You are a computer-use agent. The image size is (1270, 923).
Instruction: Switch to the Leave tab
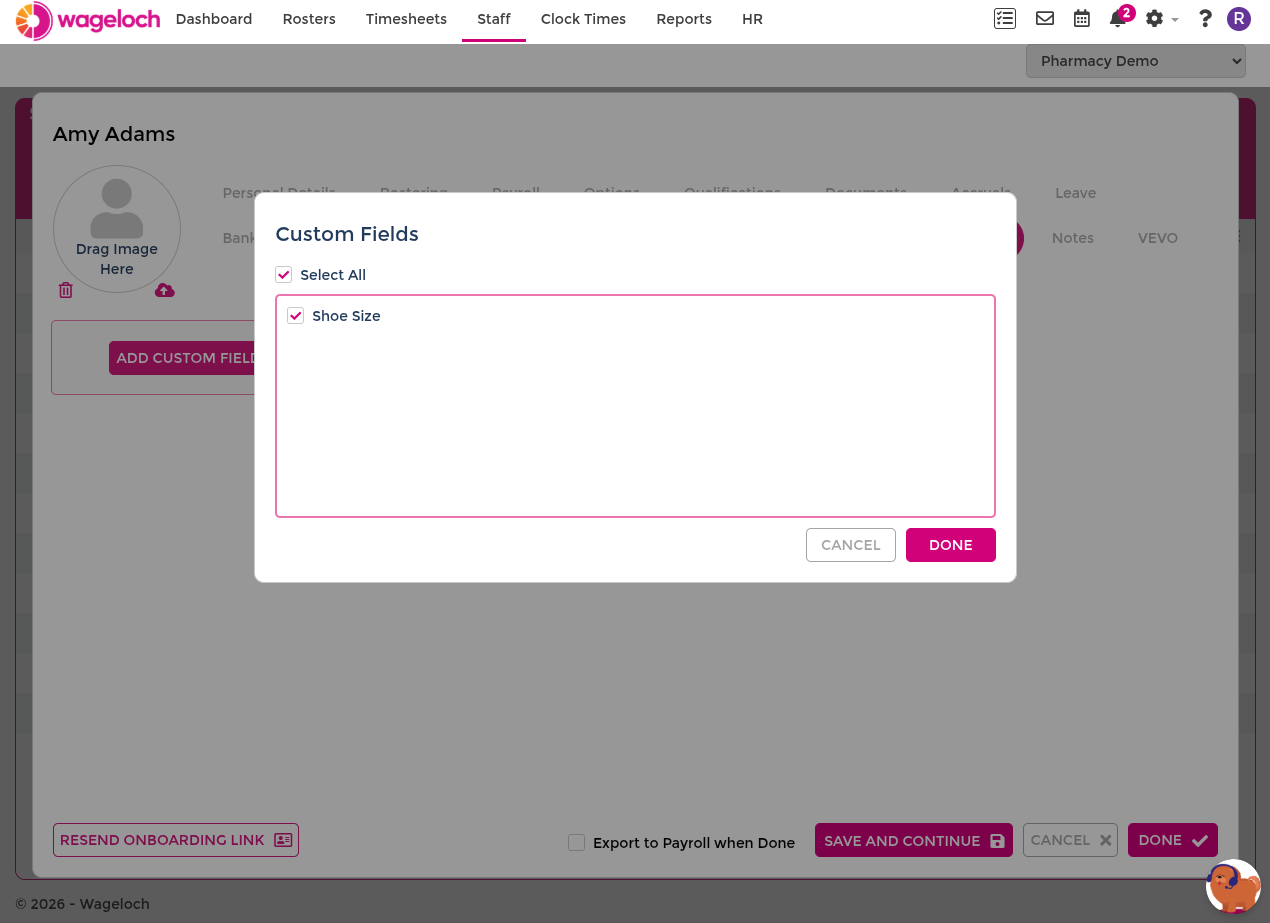click(x=1075, y=193)
